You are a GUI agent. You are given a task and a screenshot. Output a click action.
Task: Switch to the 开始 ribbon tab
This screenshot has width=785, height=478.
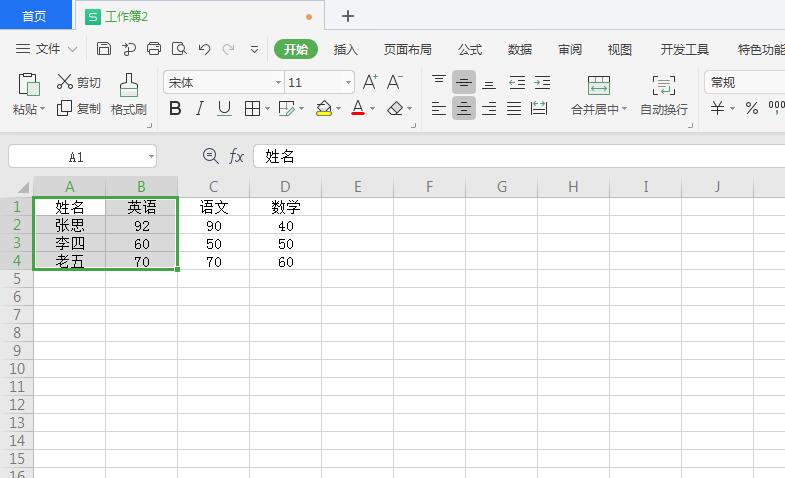pyautogui.click(x=296, y=49)
